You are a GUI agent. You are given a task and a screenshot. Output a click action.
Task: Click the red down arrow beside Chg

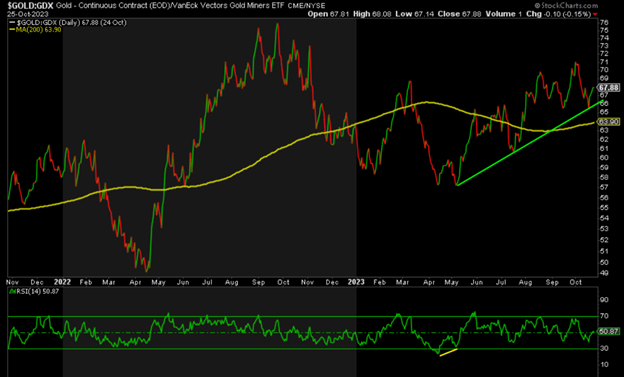595,14
